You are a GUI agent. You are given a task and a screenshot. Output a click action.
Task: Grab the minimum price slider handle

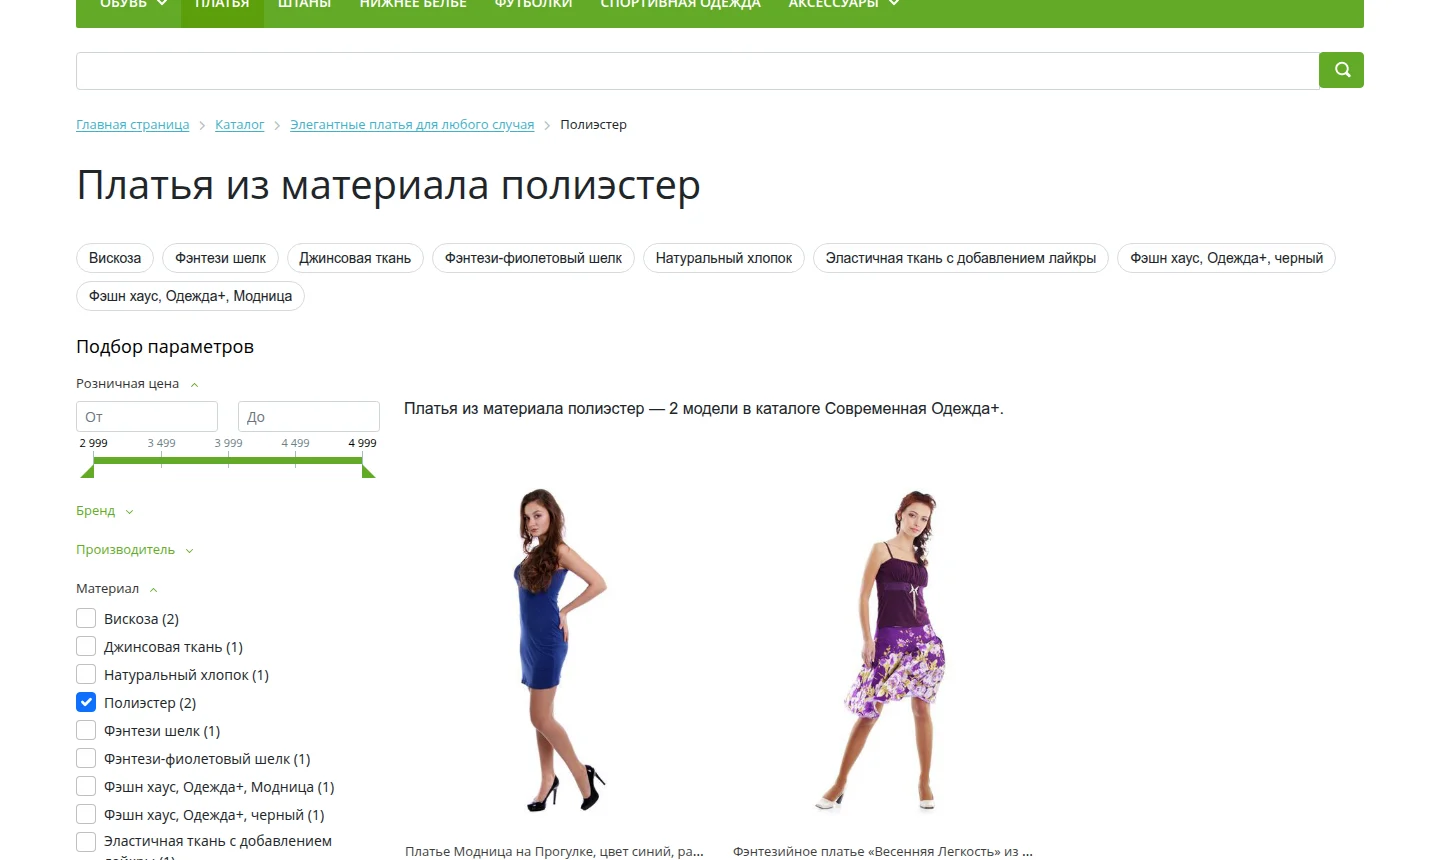point(88,470)
